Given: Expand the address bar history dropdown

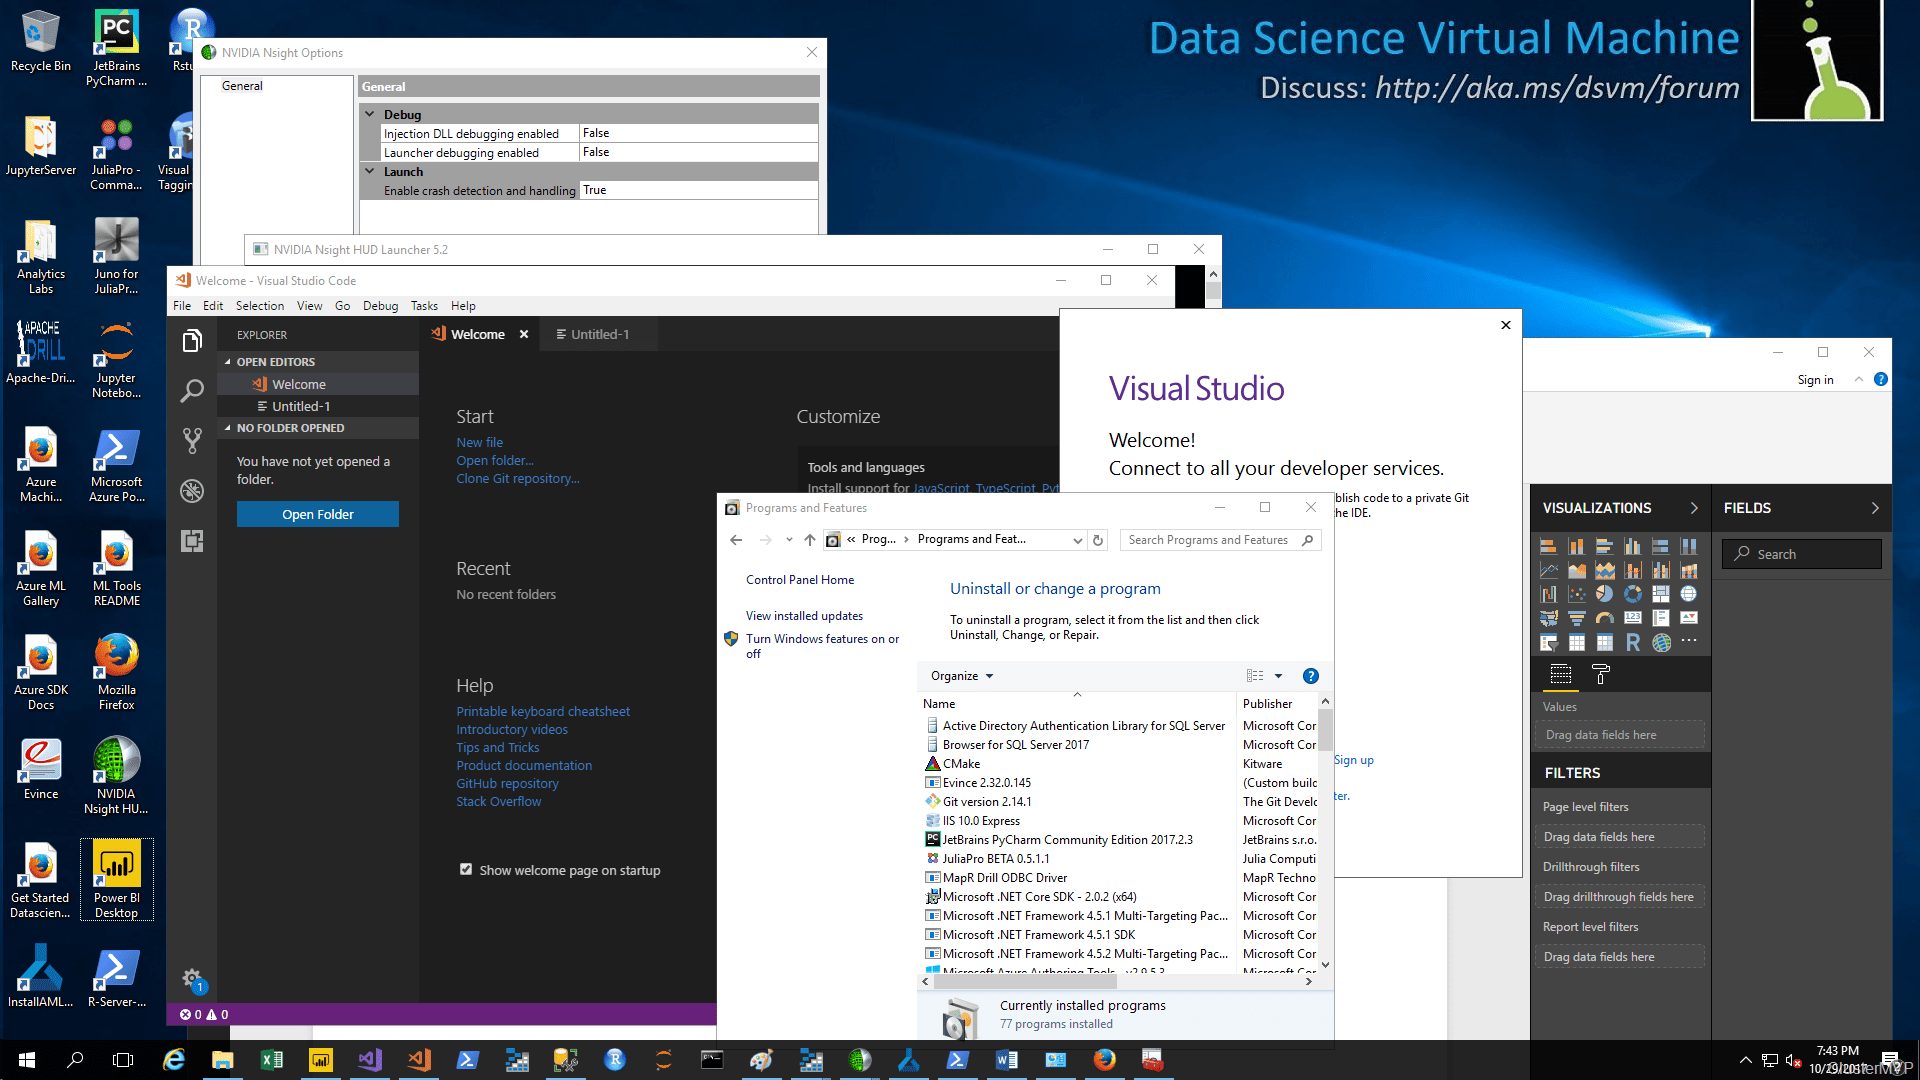Looking at the screenshot, I should coord(1077,540).
